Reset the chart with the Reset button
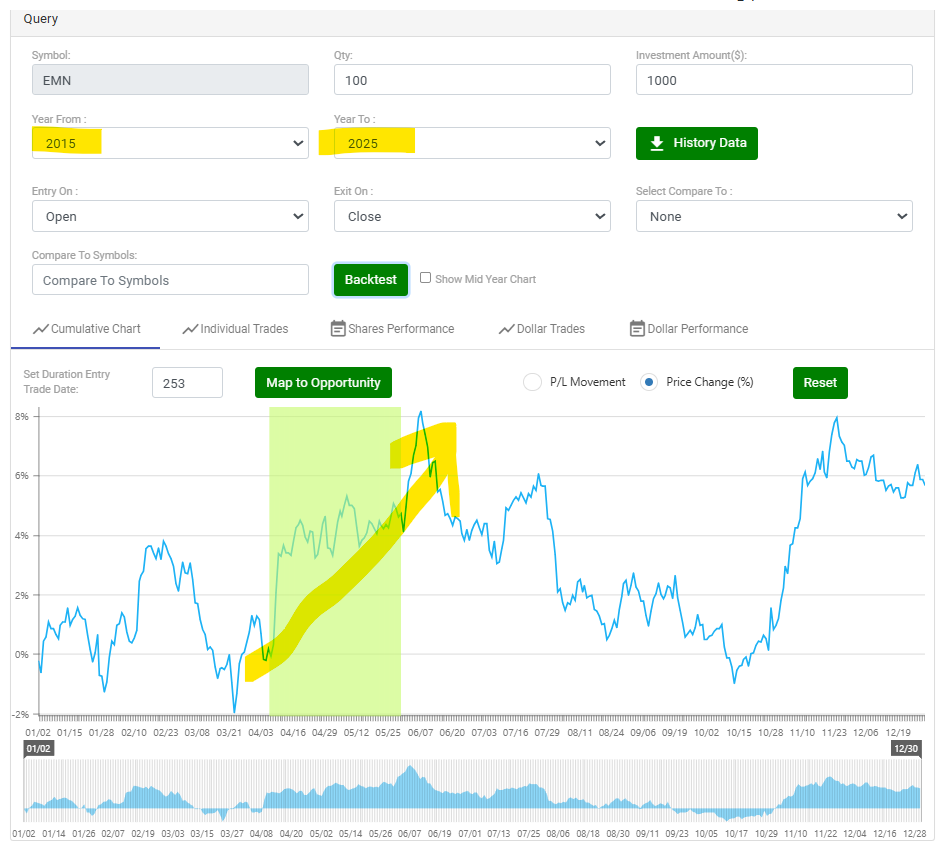 click(x=820, y=383)
